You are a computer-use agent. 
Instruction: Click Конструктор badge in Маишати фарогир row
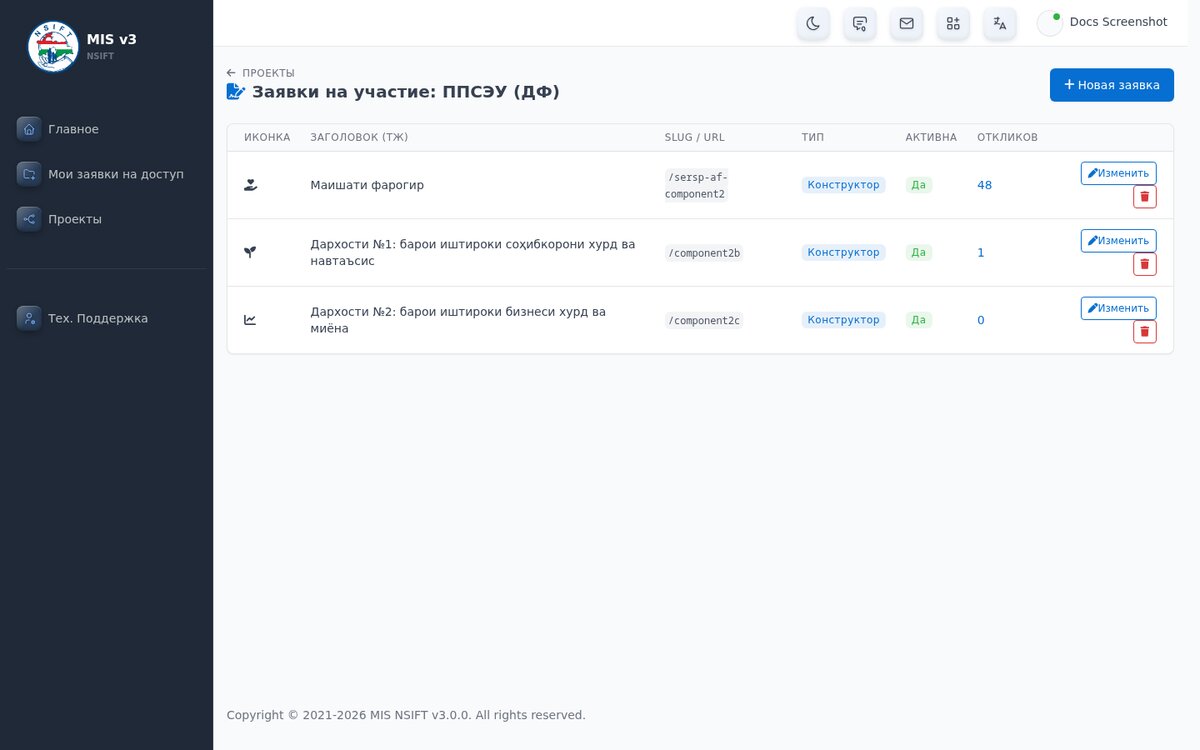[844, 185]
